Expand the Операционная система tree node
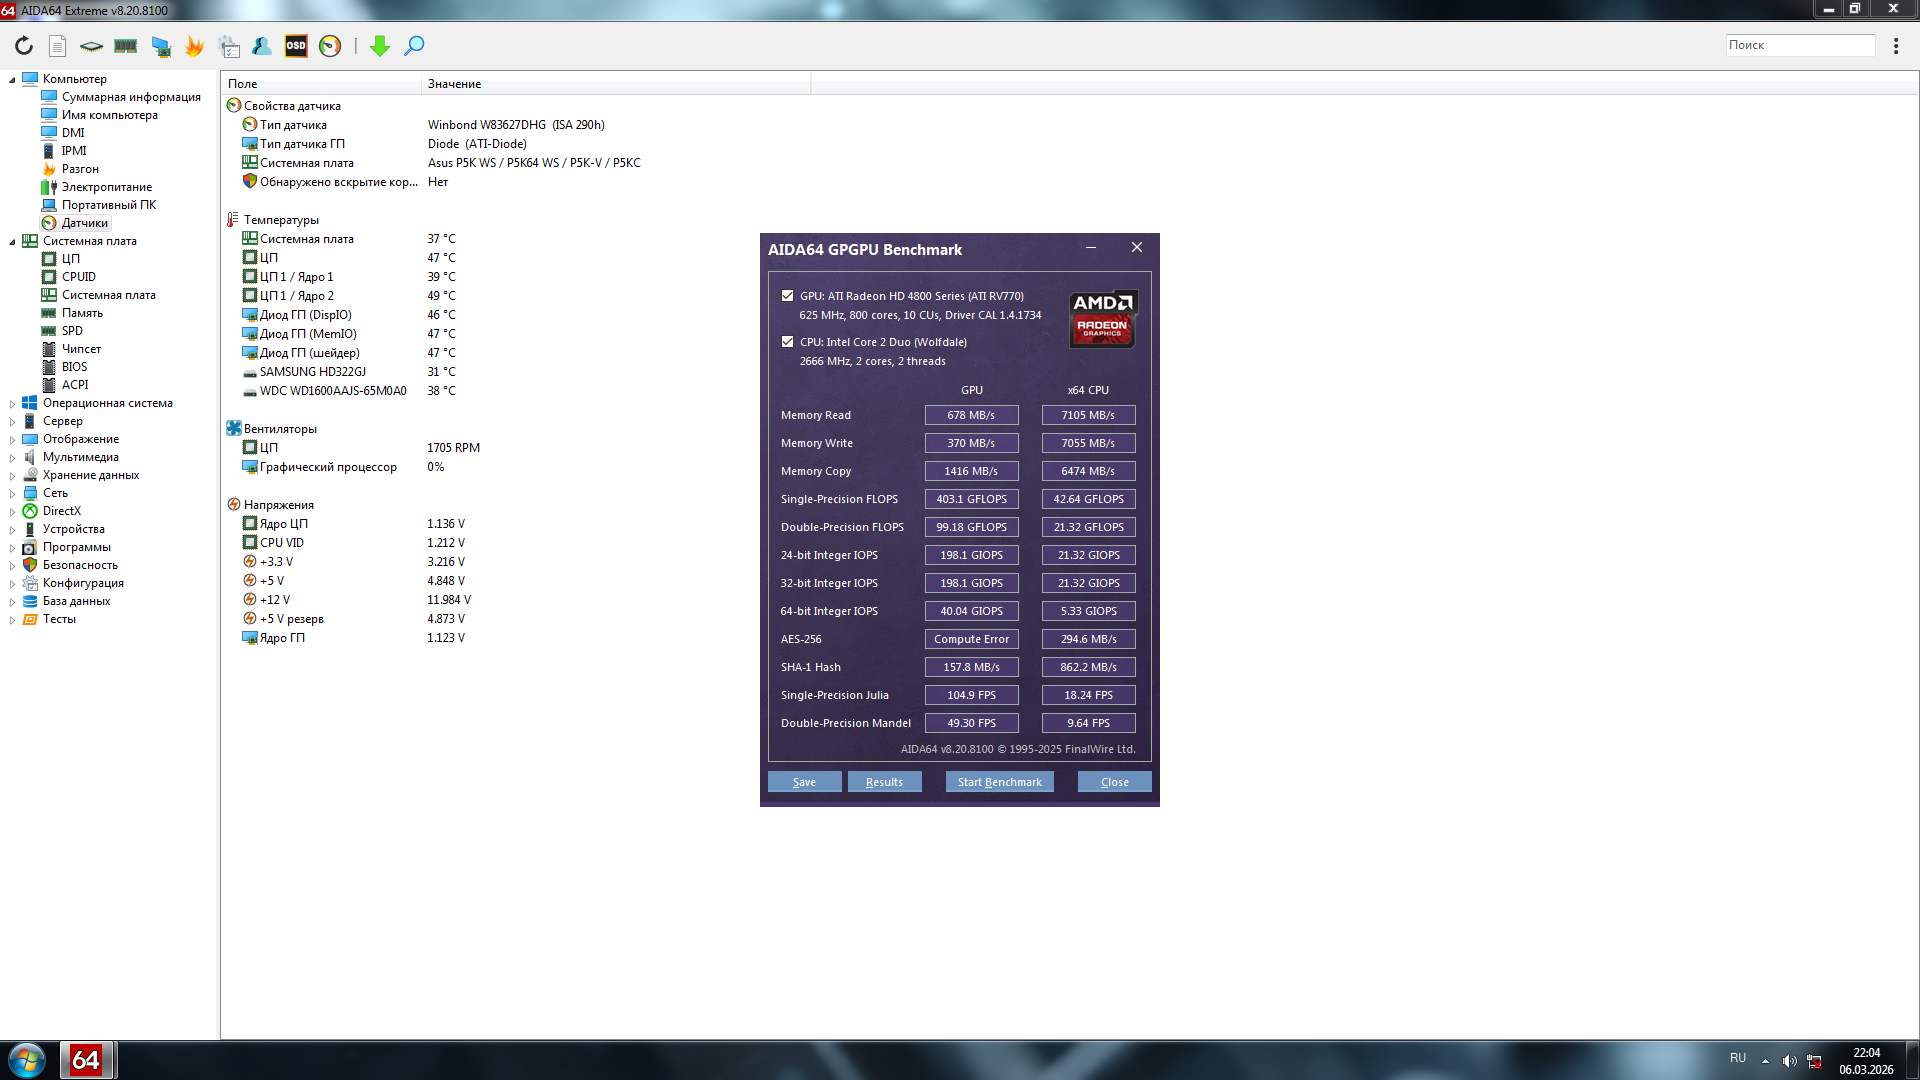The height and width of the screenshot is (1080, 1920). [12, 404]
